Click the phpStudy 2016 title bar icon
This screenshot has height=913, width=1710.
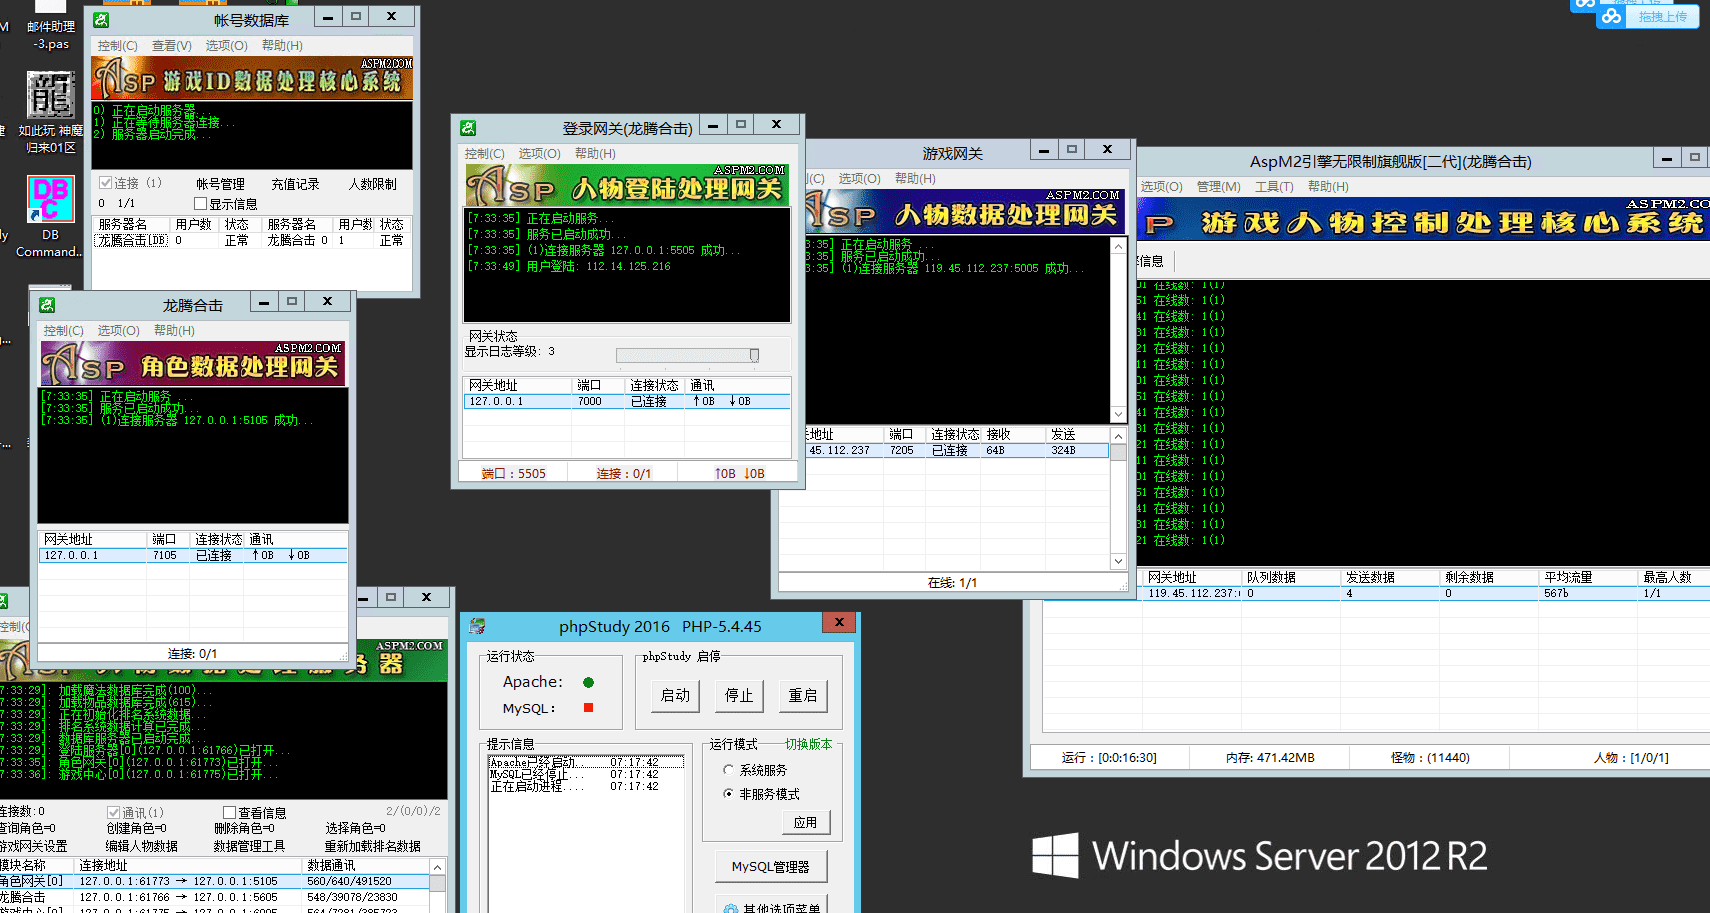pyautogui.click(x=478, y=626)
